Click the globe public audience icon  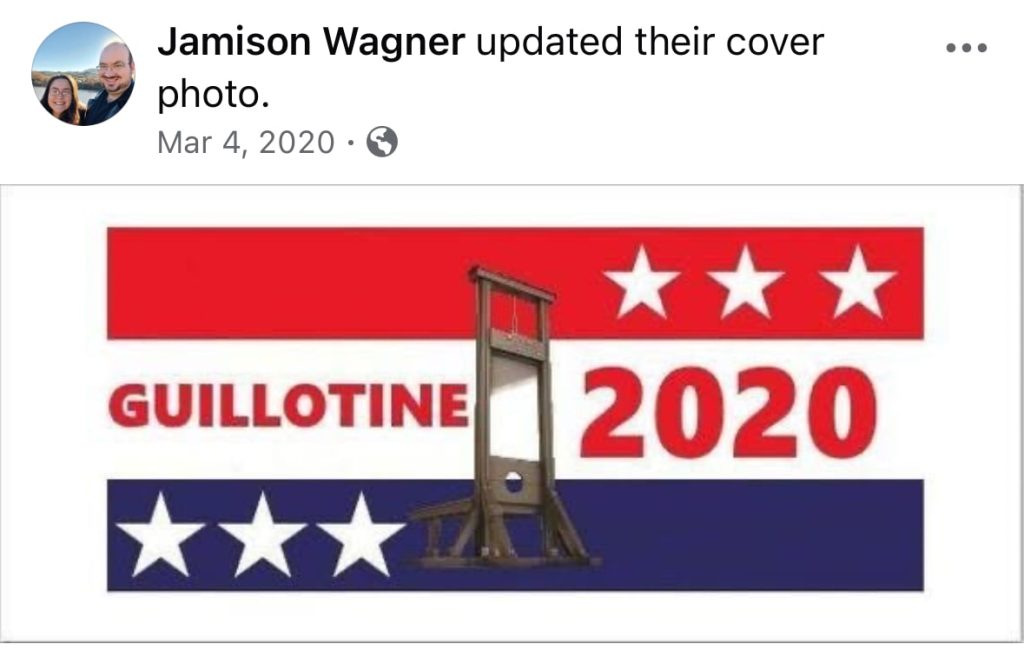pos(382,142)
